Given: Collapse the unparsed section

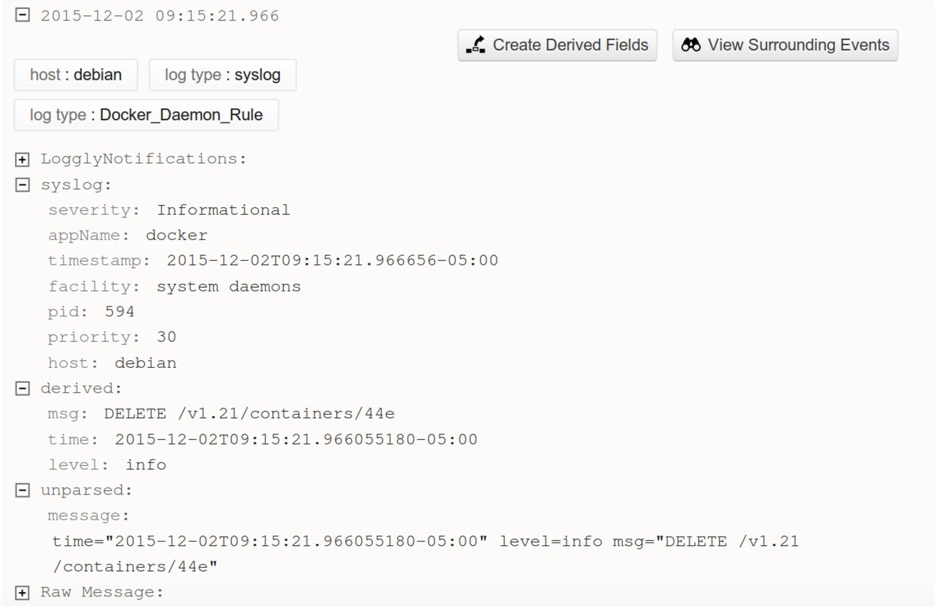Looking at the screenshot, I should tap(22, 490).
